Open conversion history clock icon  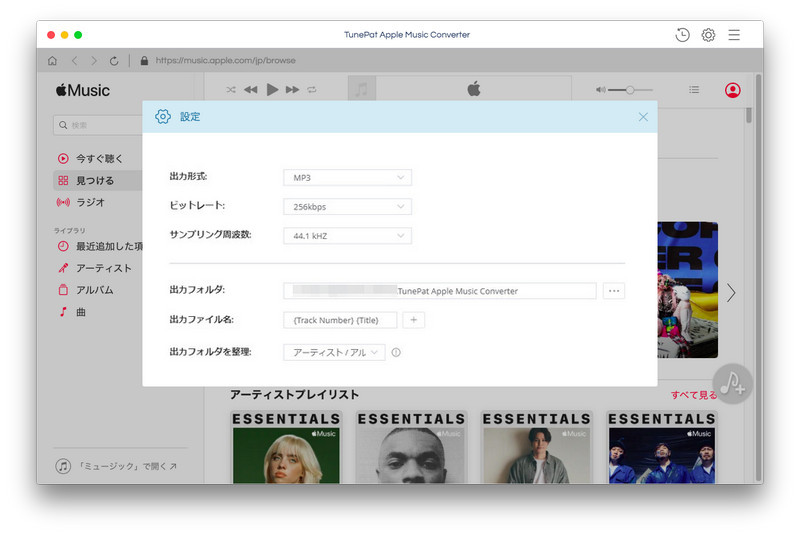pyautogui.click(x=682, y=35)
